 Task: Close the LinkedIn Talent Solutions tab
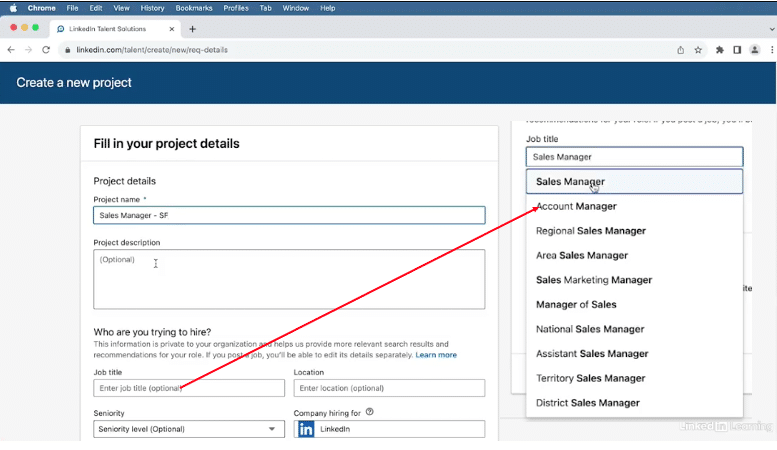point(172,29)
